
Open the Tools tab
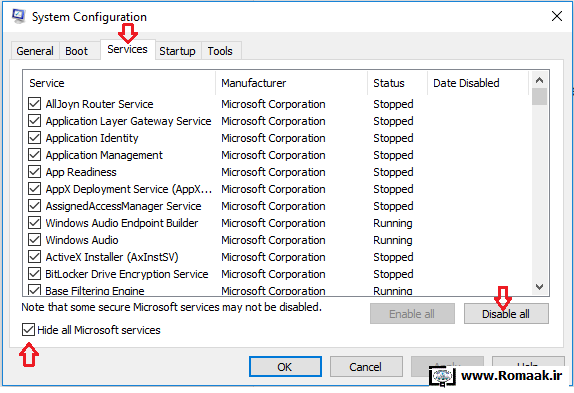pos(220,51)
